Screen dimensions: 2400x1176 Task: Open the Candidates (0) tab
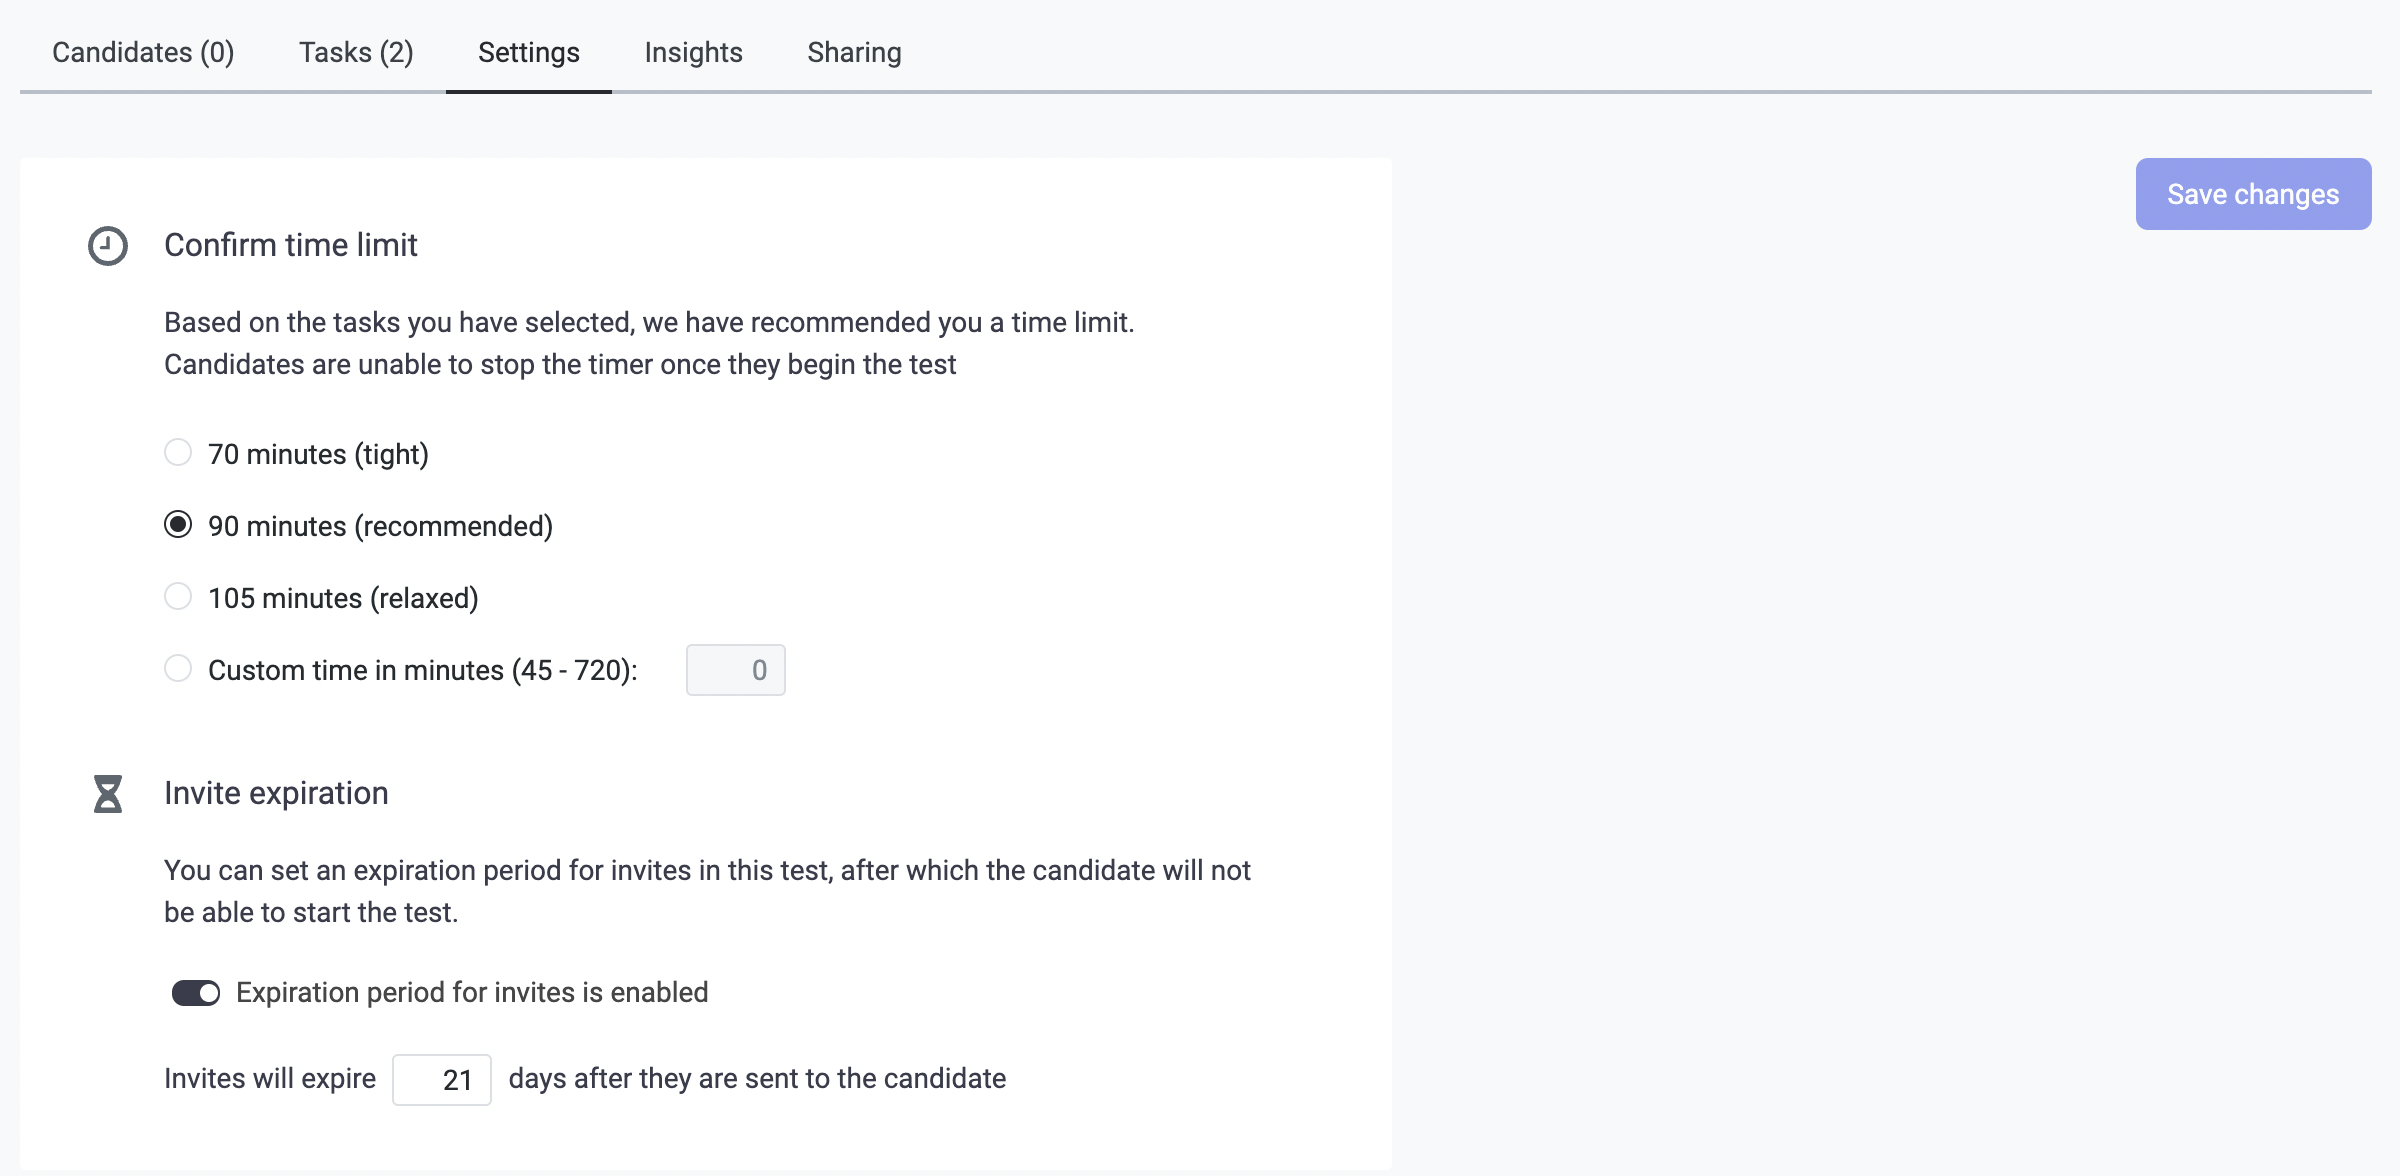143,52
